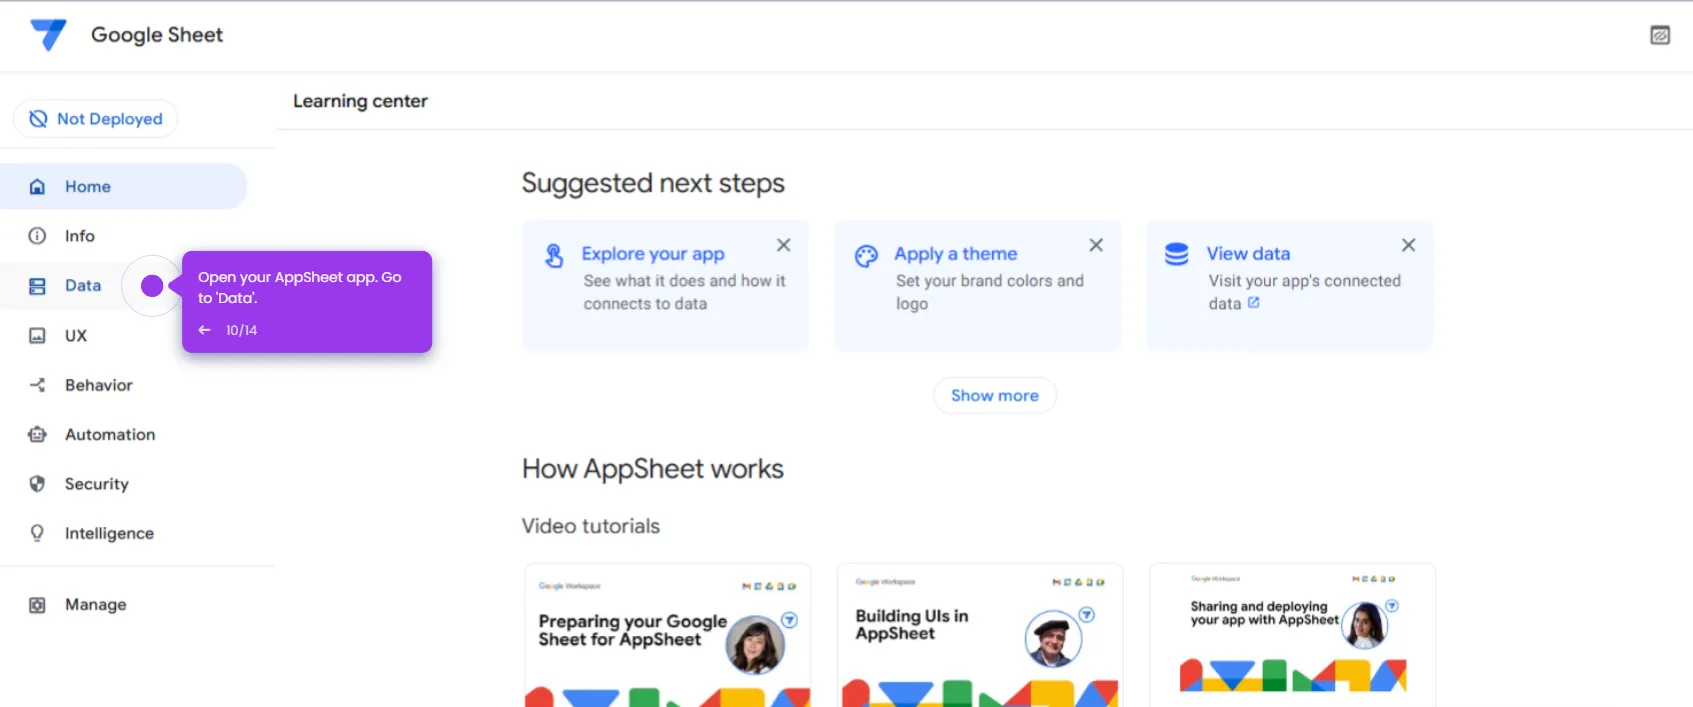The height and width of the screenshot is (707, 1693).
Task: Click the 'How AppSheet works' heading
Action: tap(653, 469)
